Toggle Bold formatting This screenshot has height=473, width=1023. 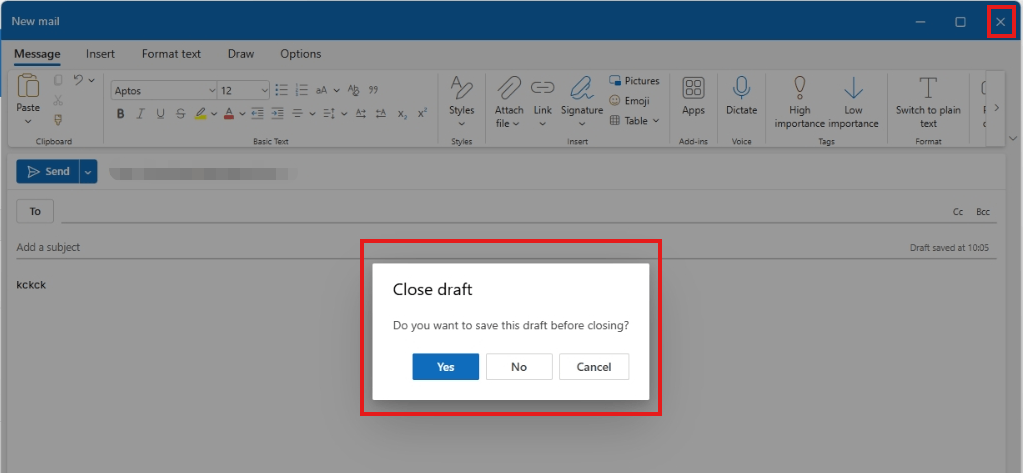[x=120, y=114]
